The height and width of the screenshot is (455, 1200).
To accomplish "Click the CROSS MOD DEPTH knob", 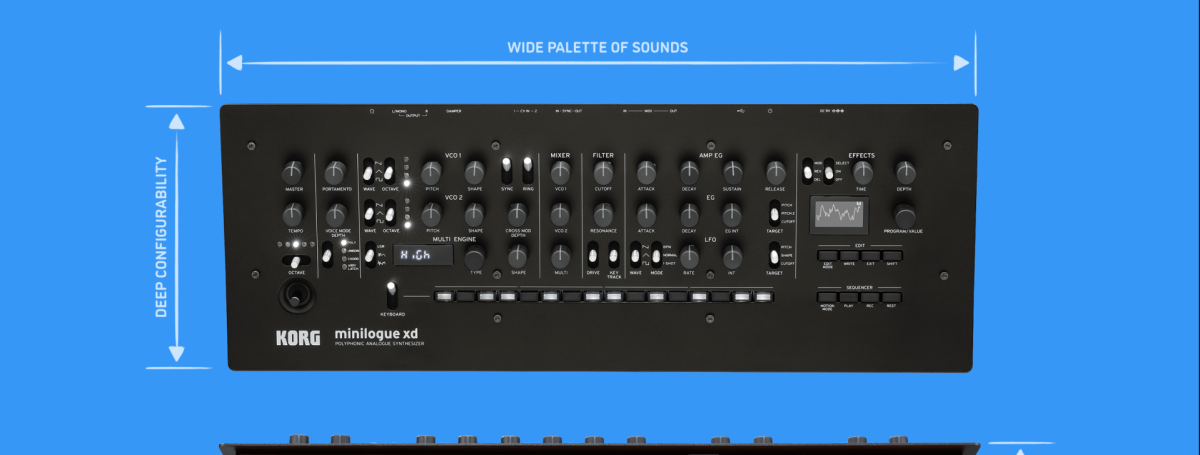I will tap(518, 214).
